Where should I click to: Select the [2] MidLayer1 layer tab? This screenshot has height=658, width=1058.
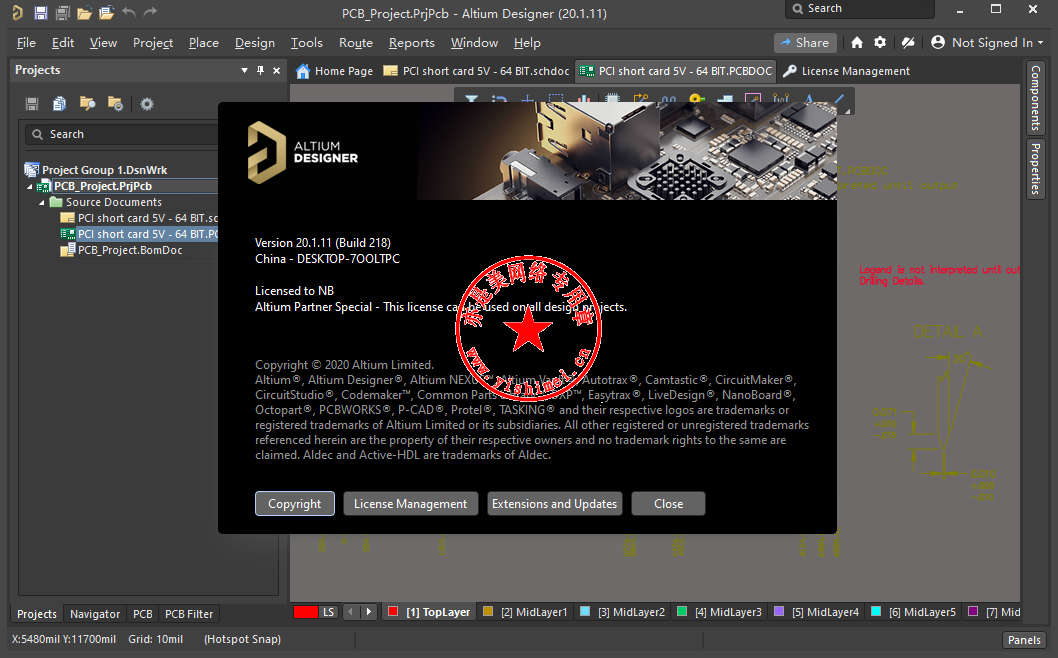pyautogui.click(x=526, y=612)
